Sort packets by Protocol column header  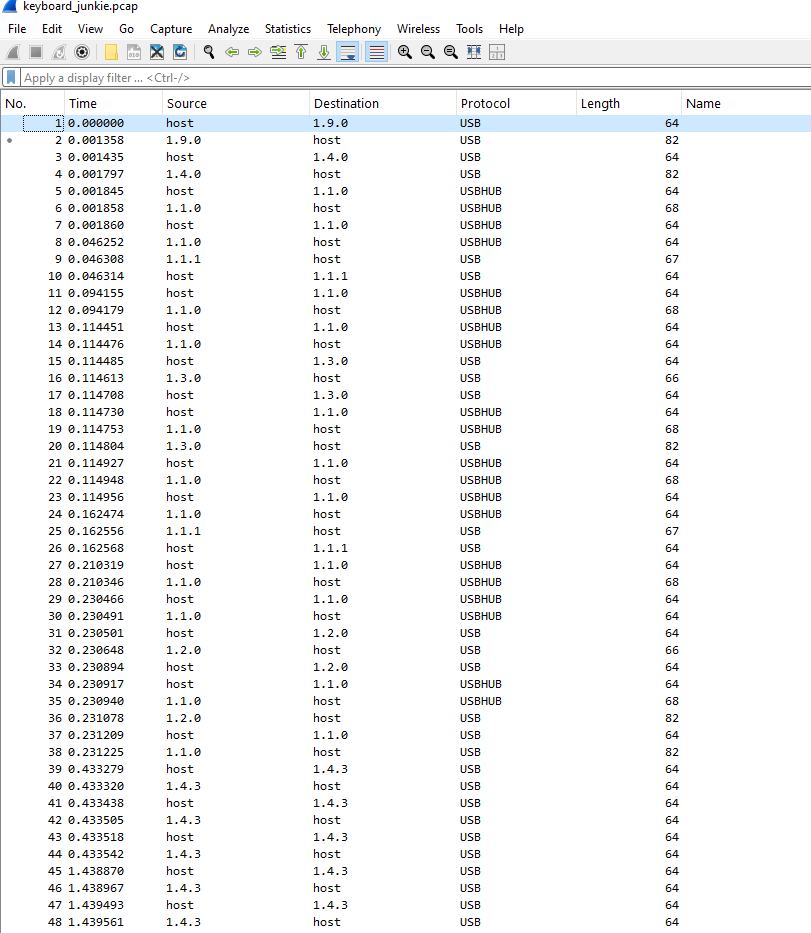coord(485,103)
